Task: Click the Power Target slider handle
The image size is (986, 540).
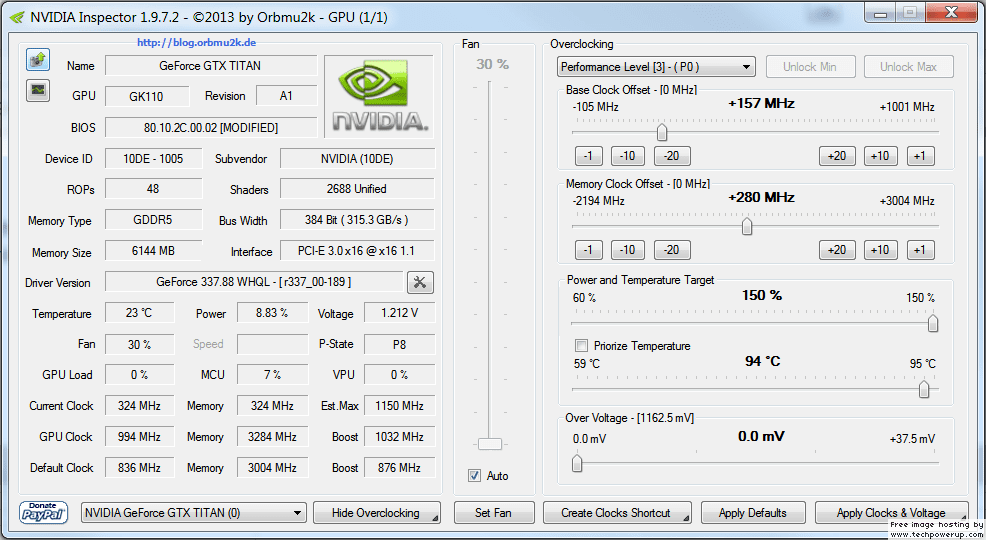Action: coord(933,323)
